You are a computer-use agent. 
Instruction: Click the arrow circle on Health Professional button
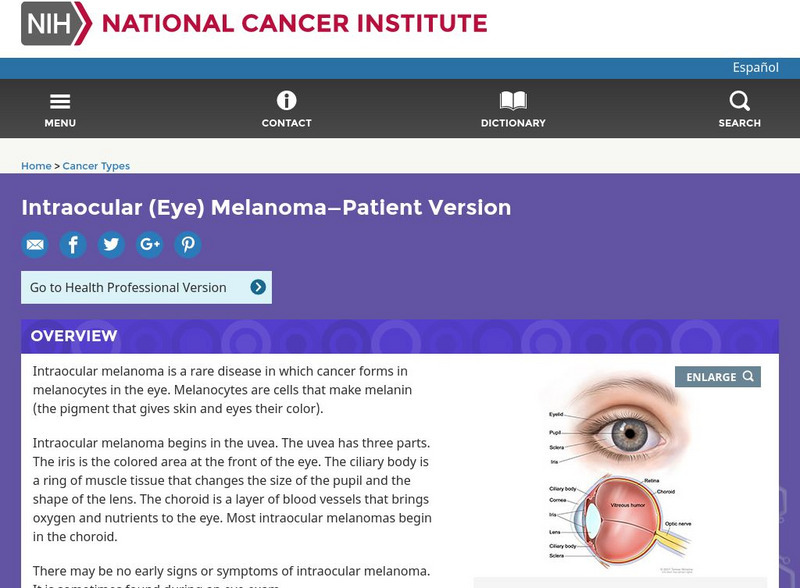[x=260, y=287]
